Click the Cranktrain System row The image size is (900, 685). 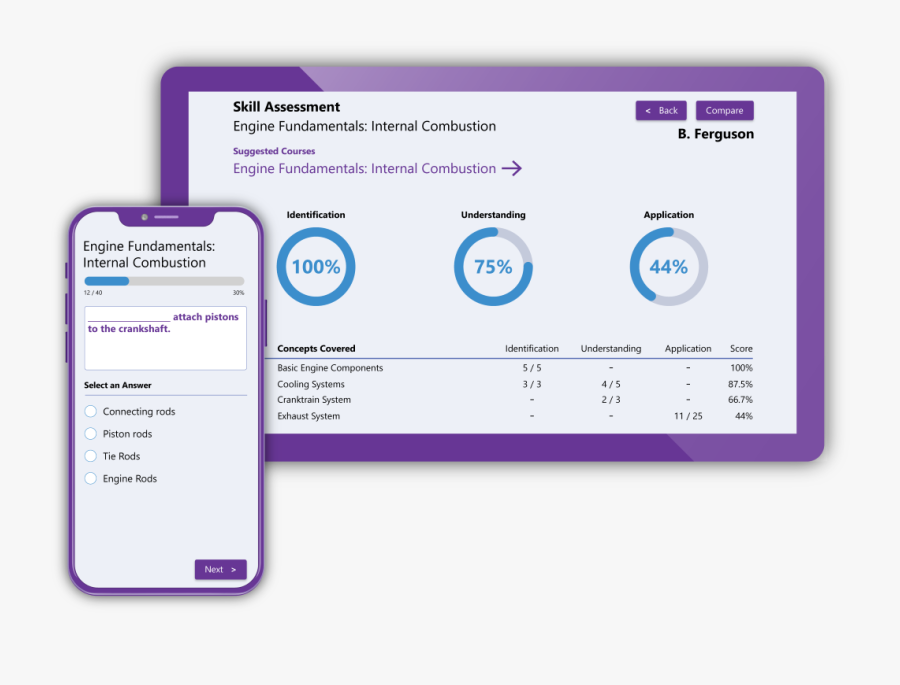tap(314, 400)
